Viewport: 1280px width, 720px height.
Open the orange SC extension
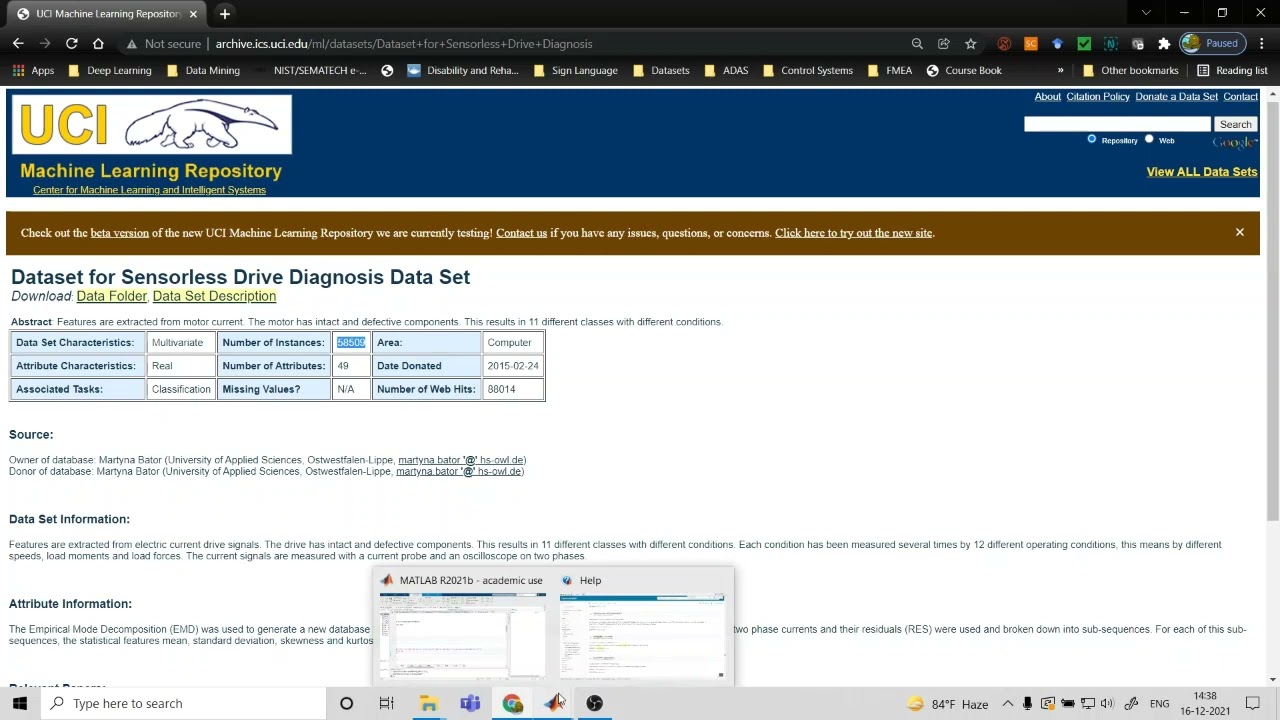(x=1031, y=44)
